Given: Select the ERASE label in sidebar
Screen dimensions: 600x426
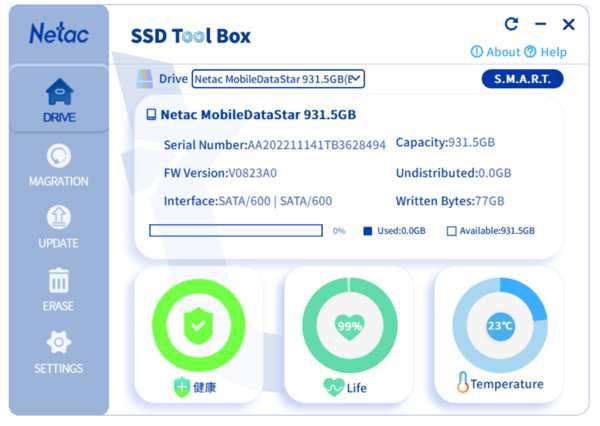Looking at the screenshot, I should tap(59, 306).
